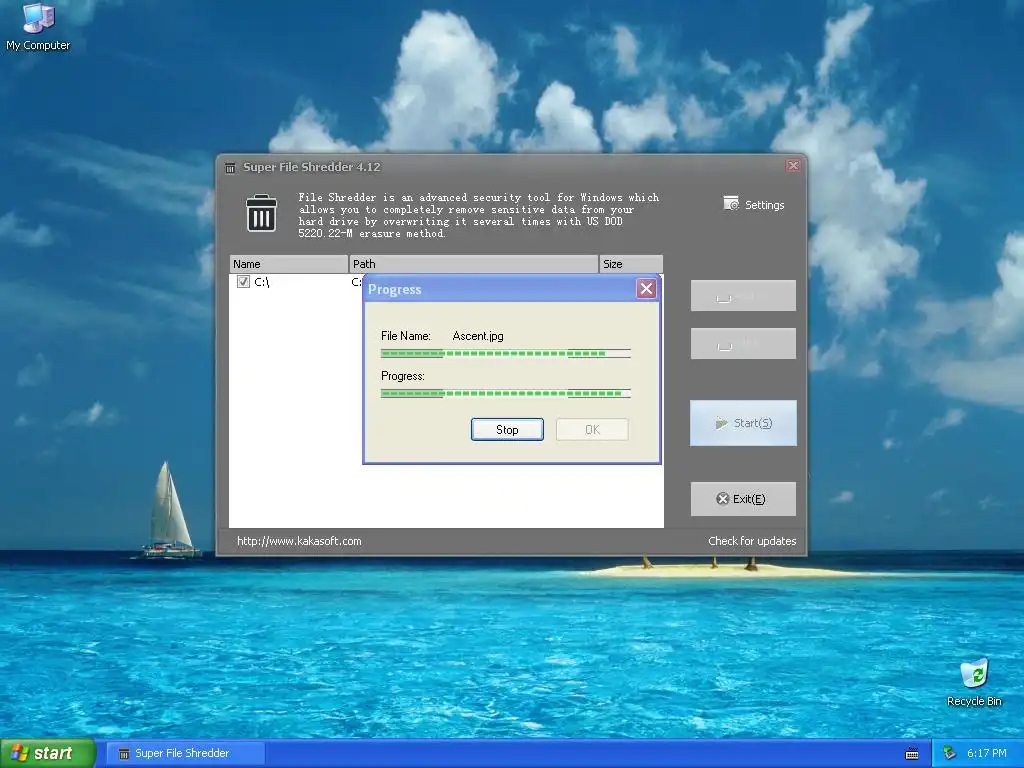Click the large trash can shredder icon
Viewport: 1024px width, 768px height.
(261, 213)
